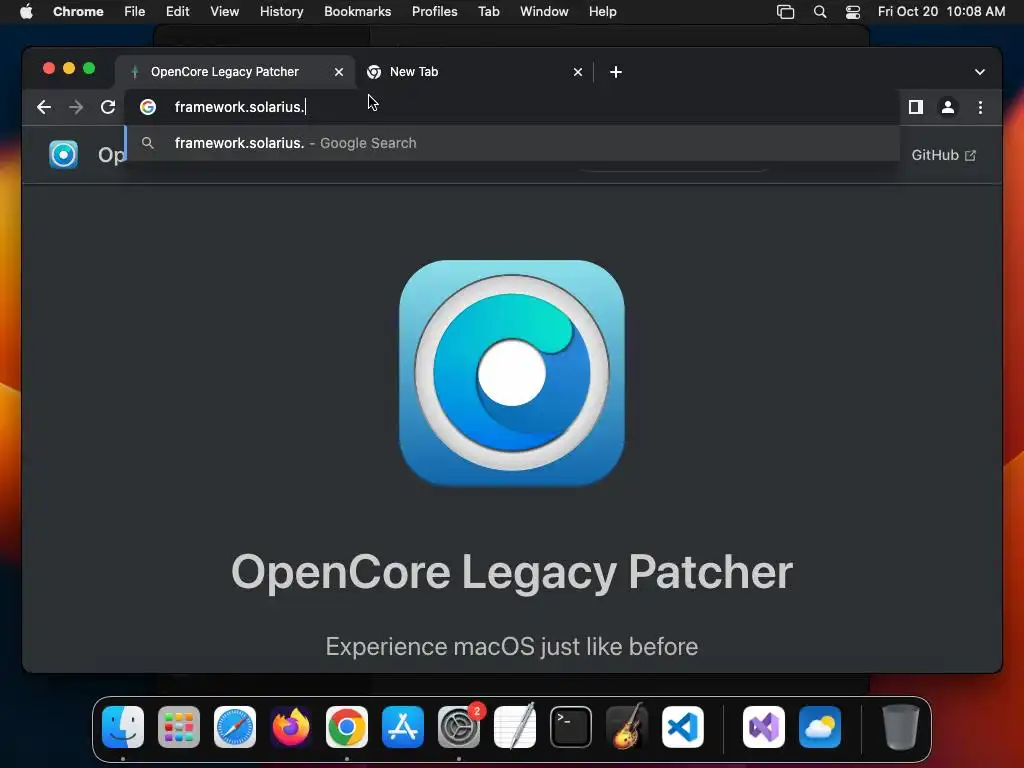
Task: Click the large OpenCore Legacy Patcher logo image
Action: pos(512,373)
